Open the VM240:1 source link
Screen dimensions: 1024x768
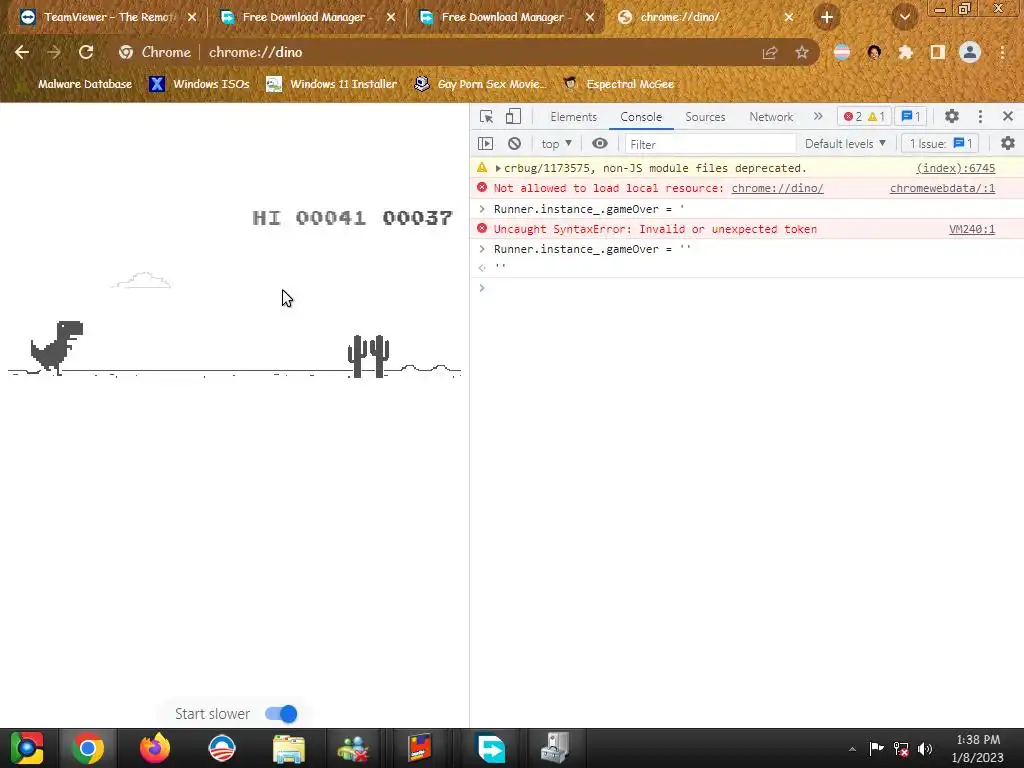coord(972,229)
